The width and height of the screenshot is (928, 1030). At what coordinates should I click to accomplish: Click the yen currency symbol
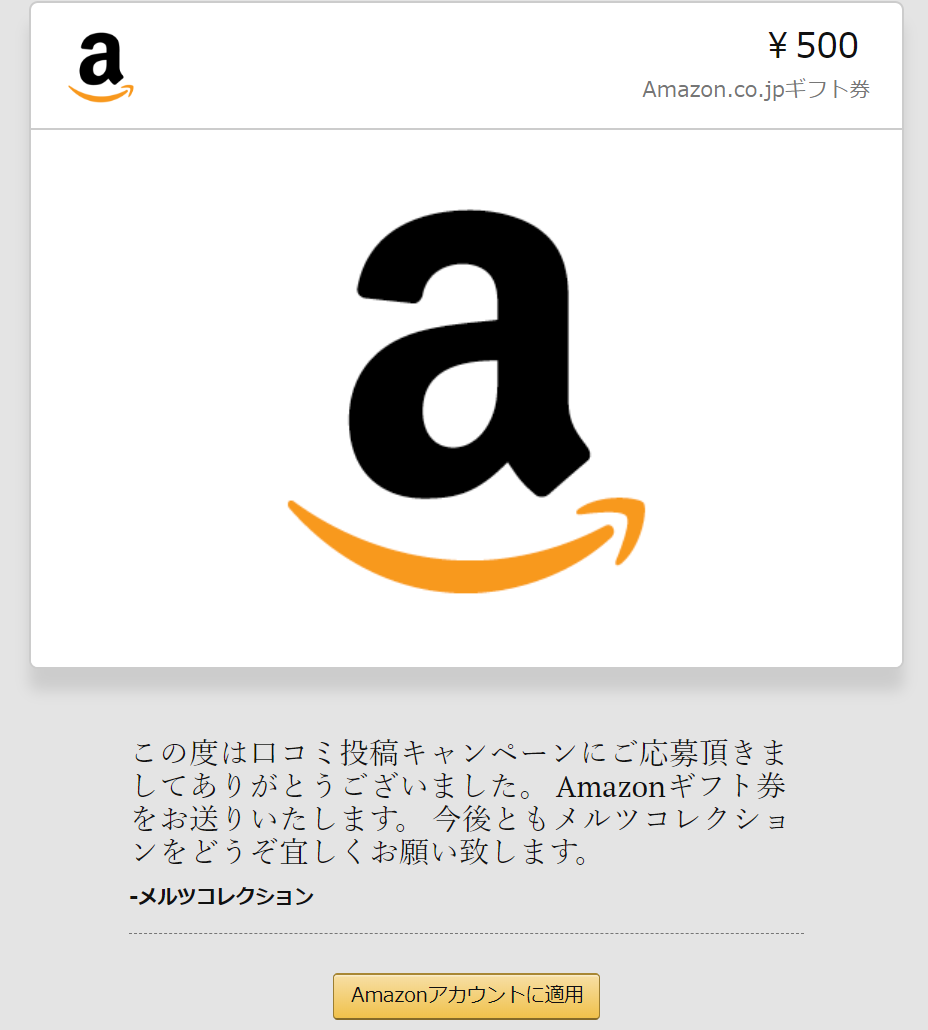tap(778, 46)
